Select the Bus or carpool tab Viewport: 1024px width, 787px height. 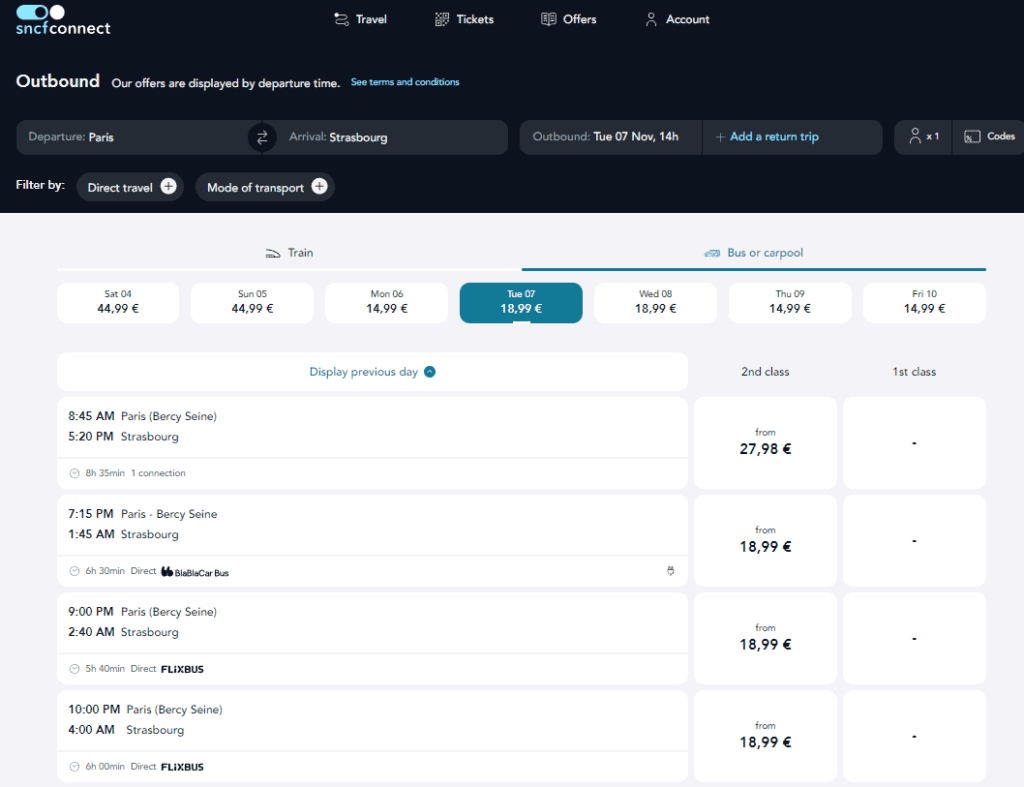click(754, 253)
